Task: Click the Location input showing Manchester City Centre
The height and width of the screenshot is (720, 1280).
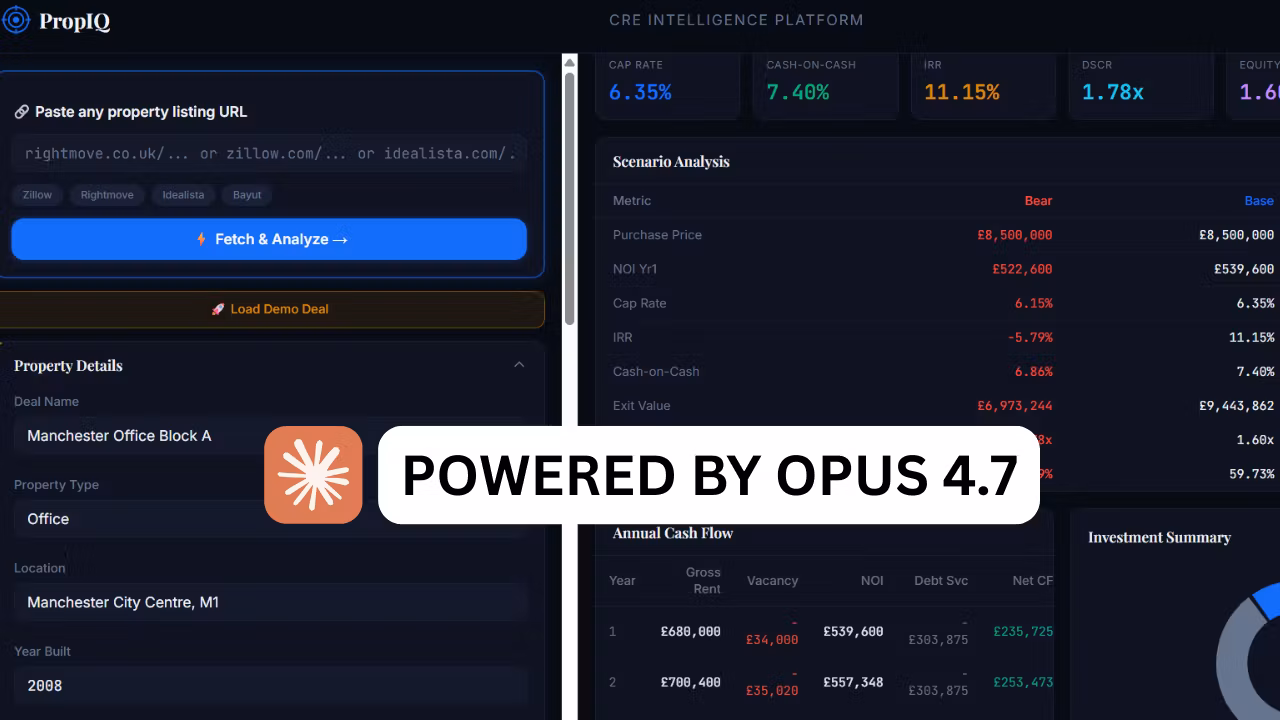Action: coord(269,601)
